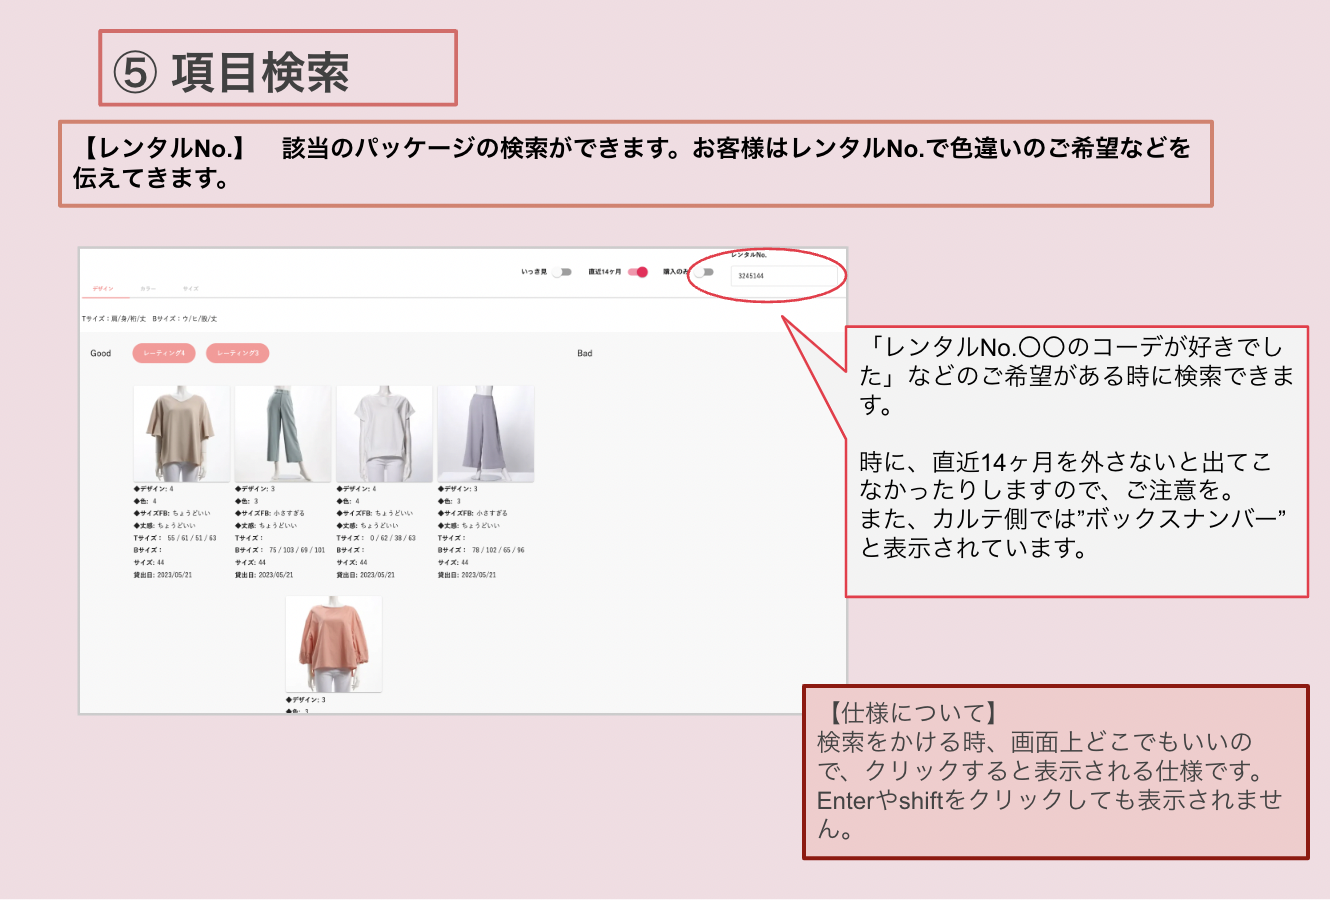The image size is (1330, 900).
Task: Open the gray wide-leg pants thumbnail
Action: pos(485,434)
